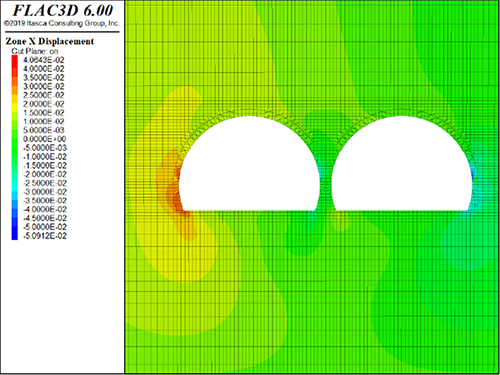This screenshot has height=375, width=500.
Task: Select legend value 1.0000E-02
Action: point(44,121)
